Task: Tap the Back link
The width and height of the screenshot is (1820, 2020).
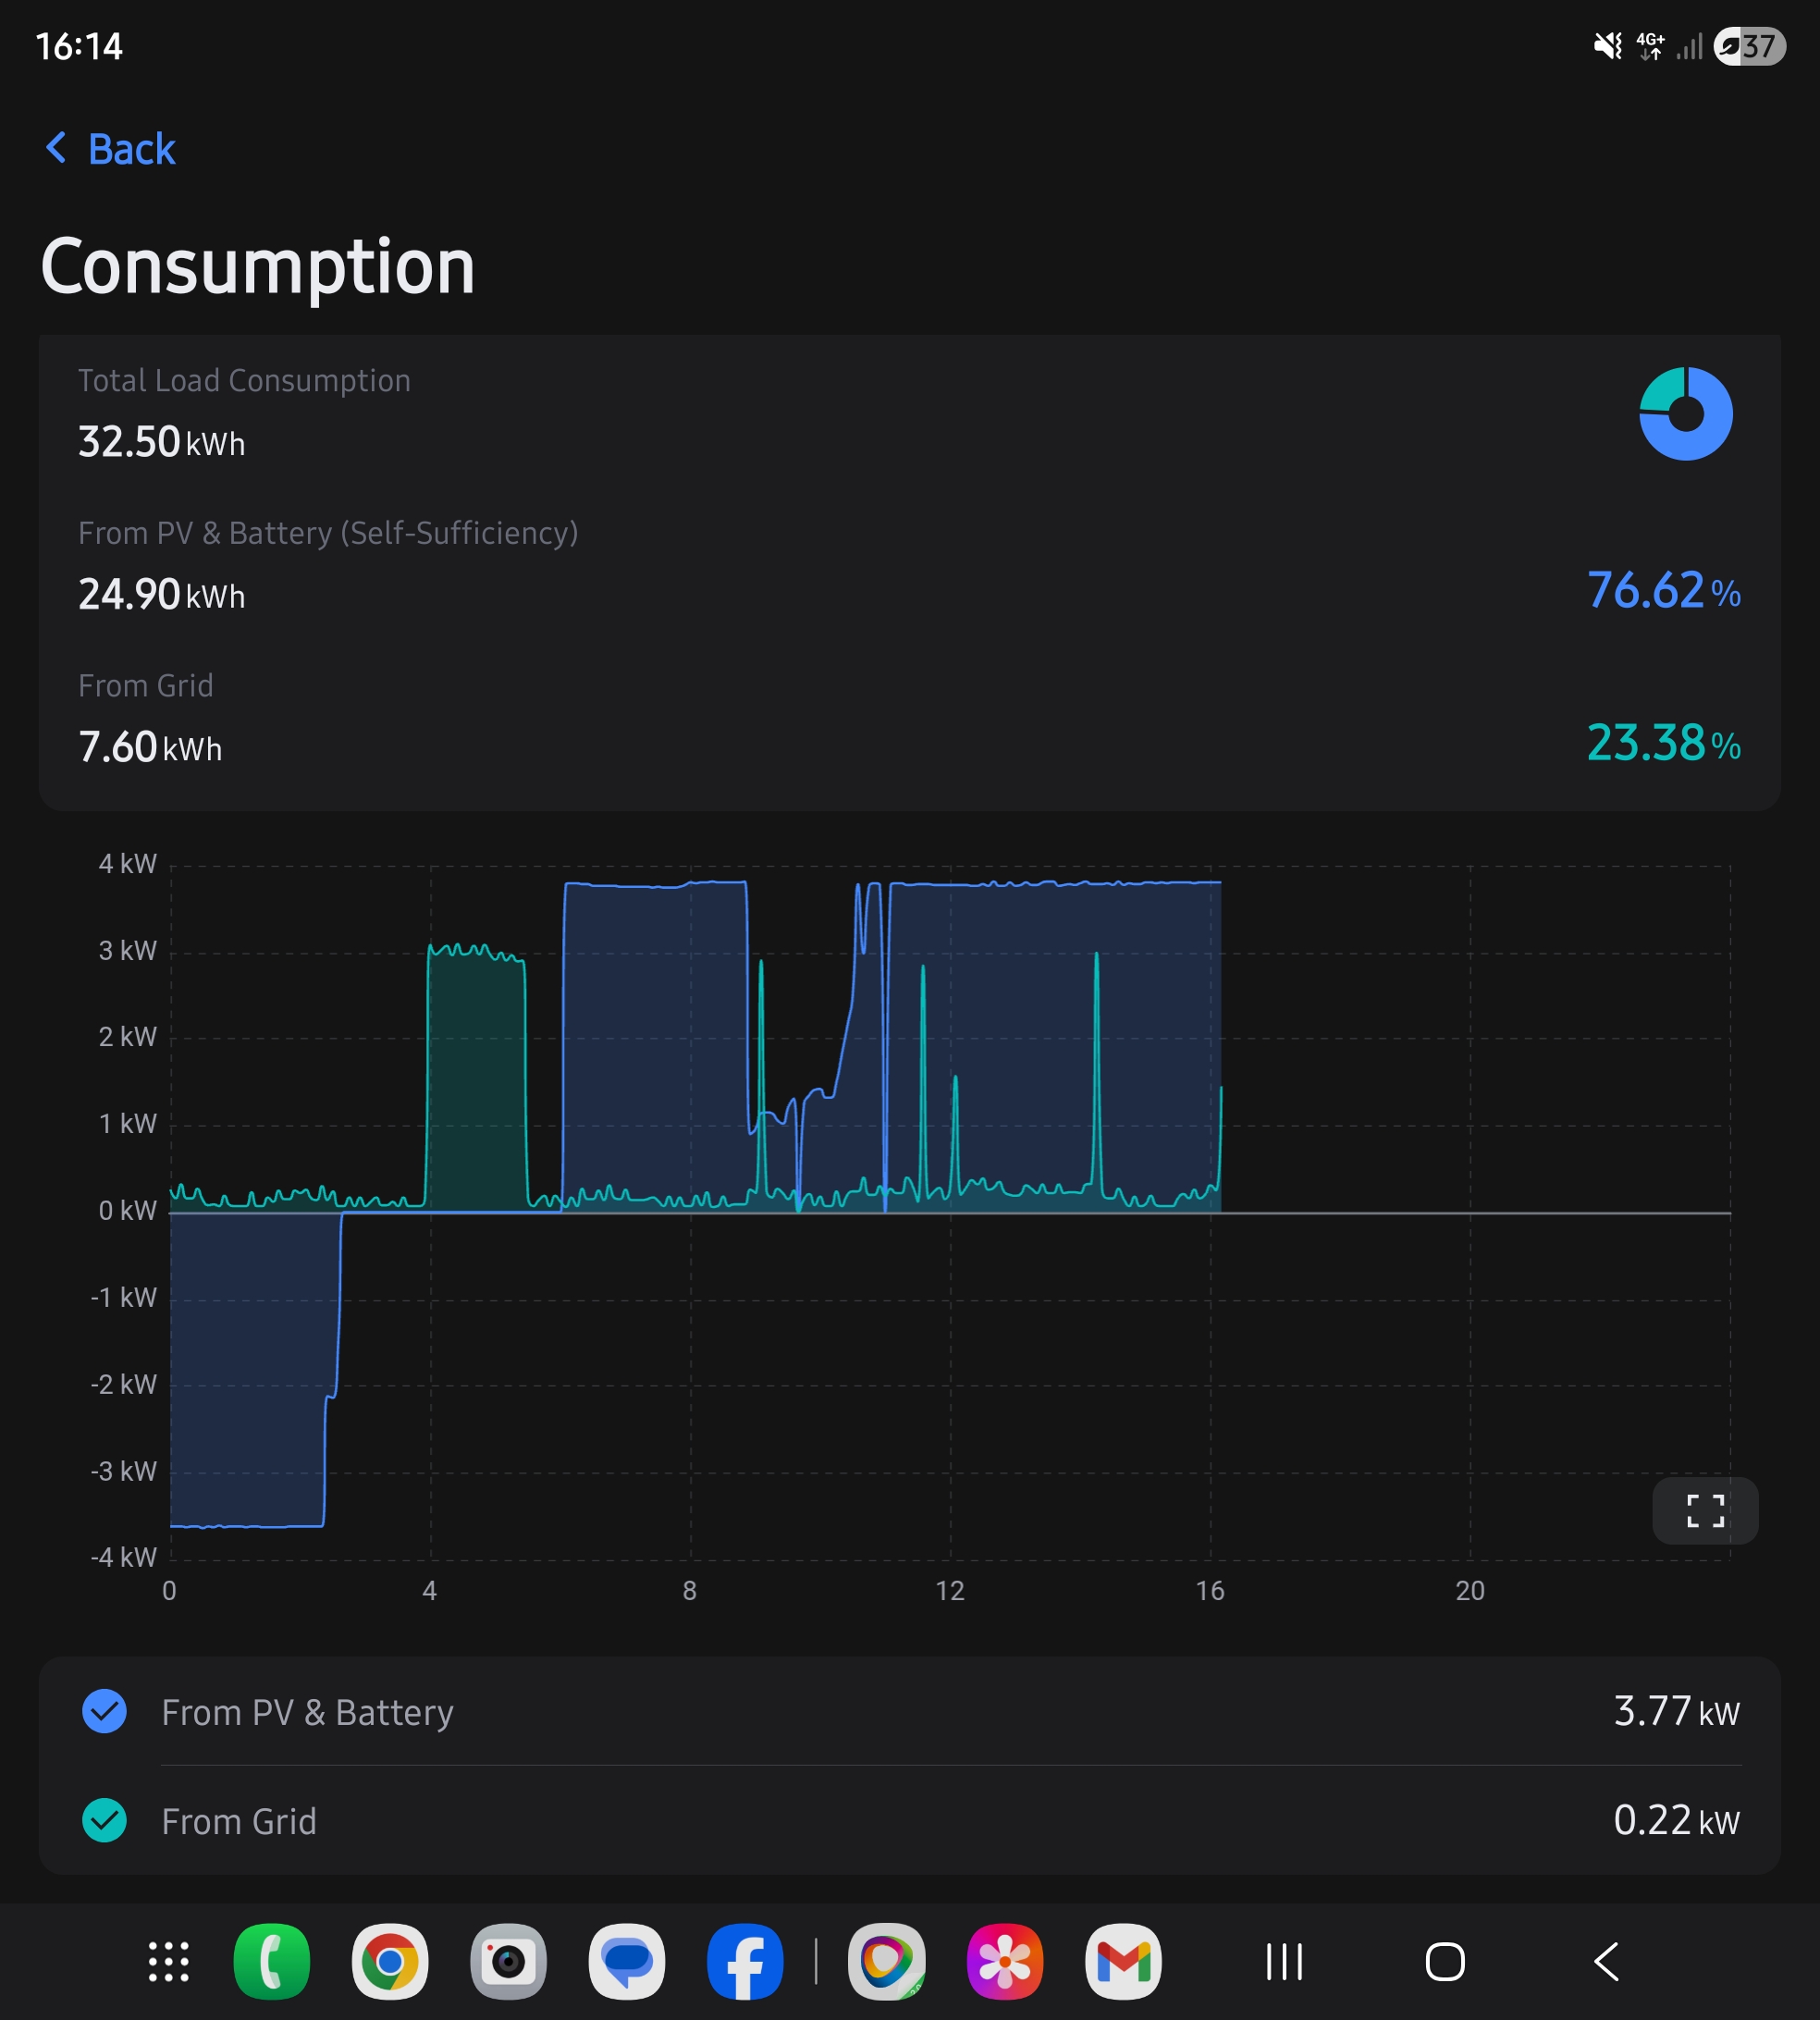Action: (111, 149)
